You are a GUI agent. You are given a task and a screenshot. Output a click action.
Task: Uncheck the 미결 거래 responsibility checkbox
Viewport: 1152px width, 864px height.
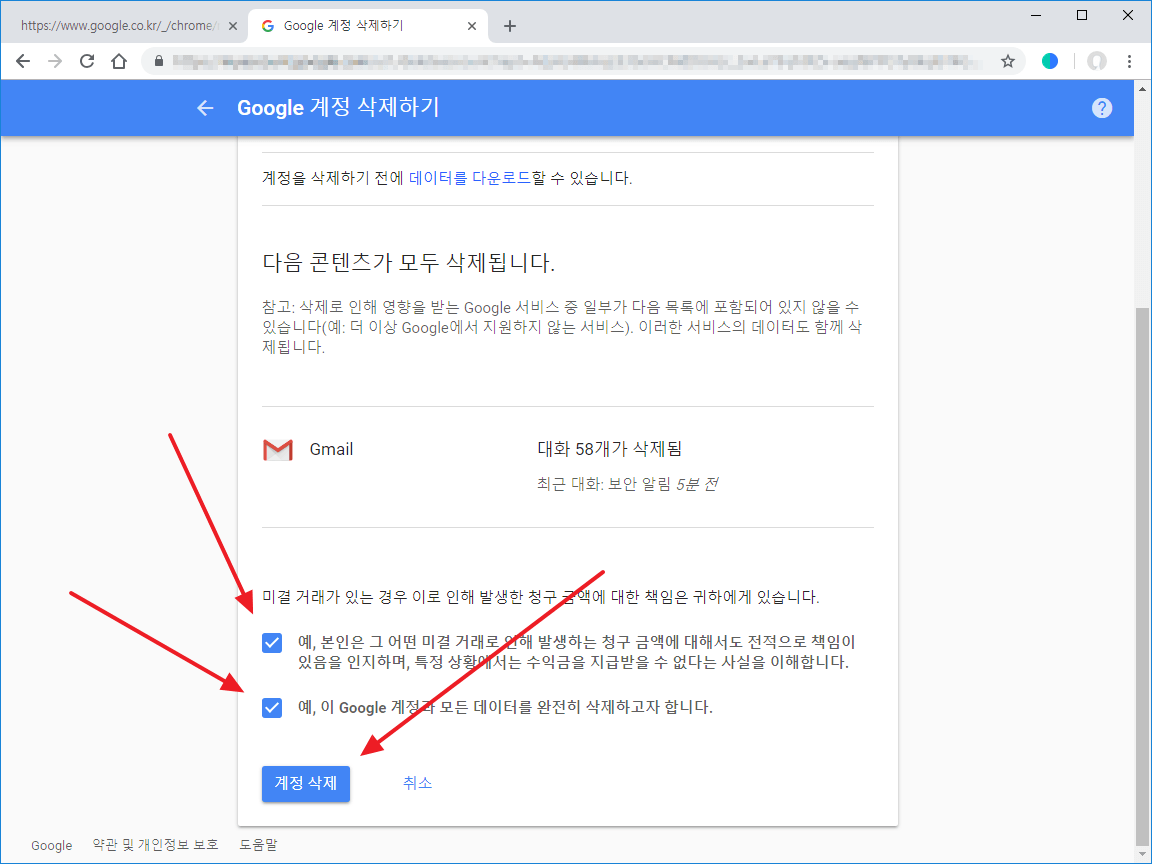(x=272, y=643)
